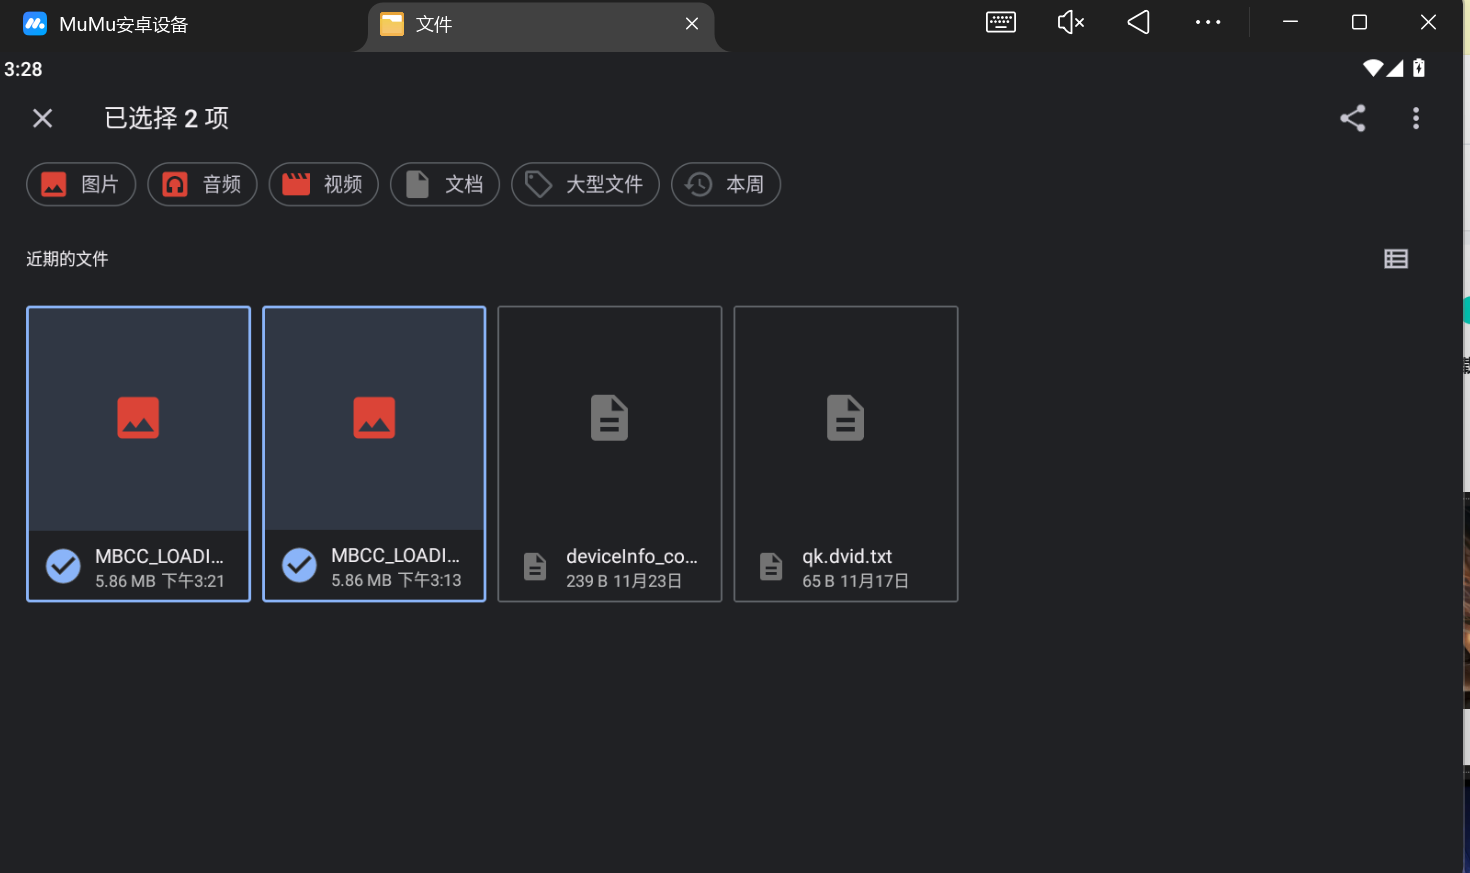
Task: Select the deviceInfo_co file thumbnail
Action: 609,419
